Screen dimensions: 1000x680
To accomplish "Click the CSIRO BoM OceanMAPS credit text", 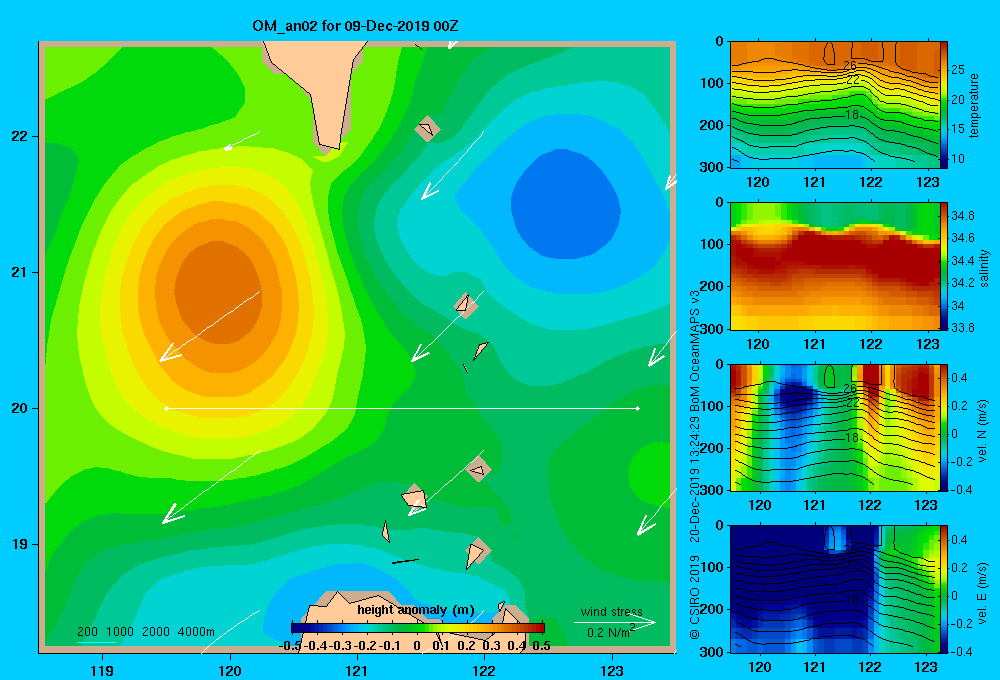I will pos(695,464).
